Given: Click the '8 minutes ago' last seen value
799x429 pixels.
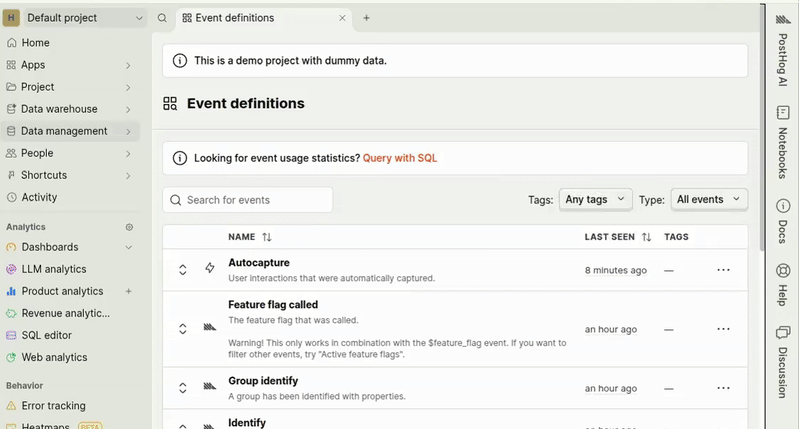Looking at the screenshot, I should click(x=616, y=270).
